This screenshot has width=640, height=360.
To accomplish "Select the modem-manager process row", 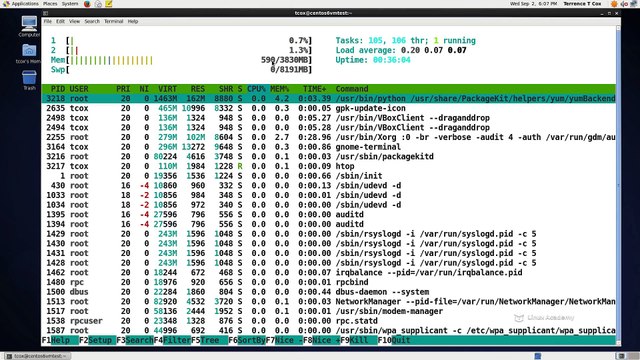I will click(329, 311).
